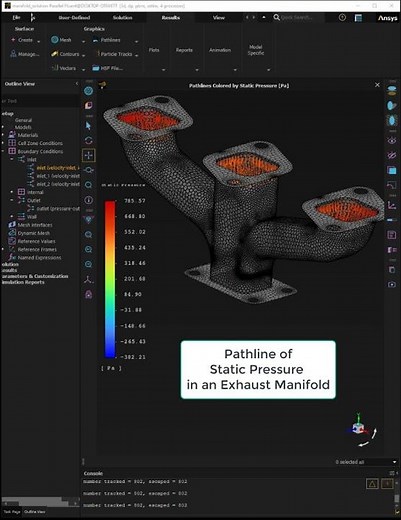Click the top stacked-disc mesh display icon
The image size is (401, 520).
click(x=392, y=90)
